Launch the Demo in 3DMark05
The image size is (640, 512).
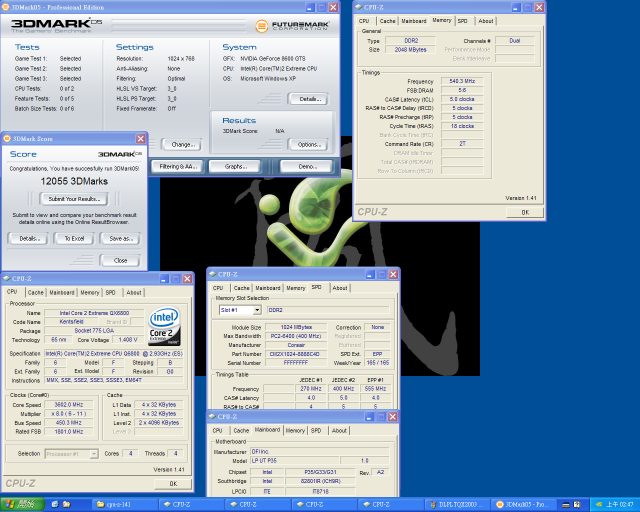[307, 167]
